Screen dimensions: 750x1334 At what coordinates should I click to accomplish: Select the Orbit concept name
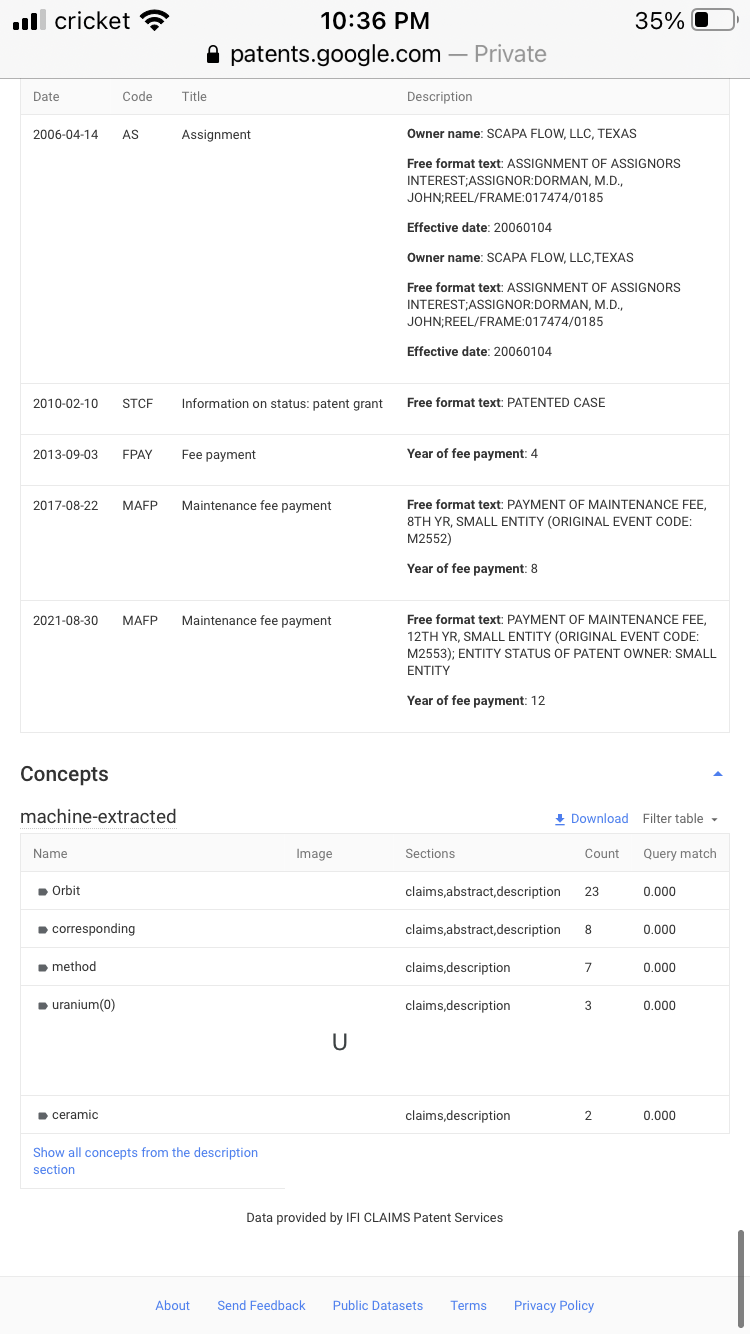(x=66, y=891)
